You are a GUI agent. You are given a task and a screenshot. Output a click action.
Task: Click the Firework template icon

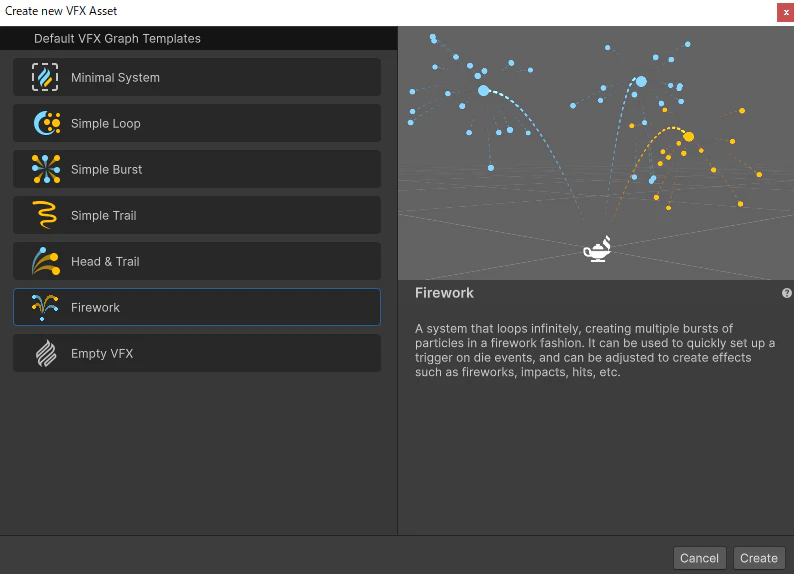tap(45, 307)
